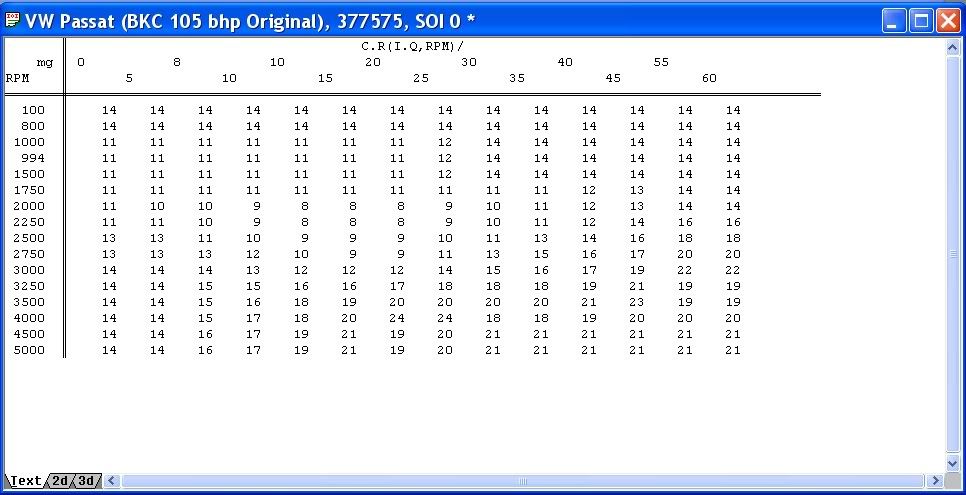Select the 3250 RPM row label
This screenshot has height=495, width=966.
point(30,287)
